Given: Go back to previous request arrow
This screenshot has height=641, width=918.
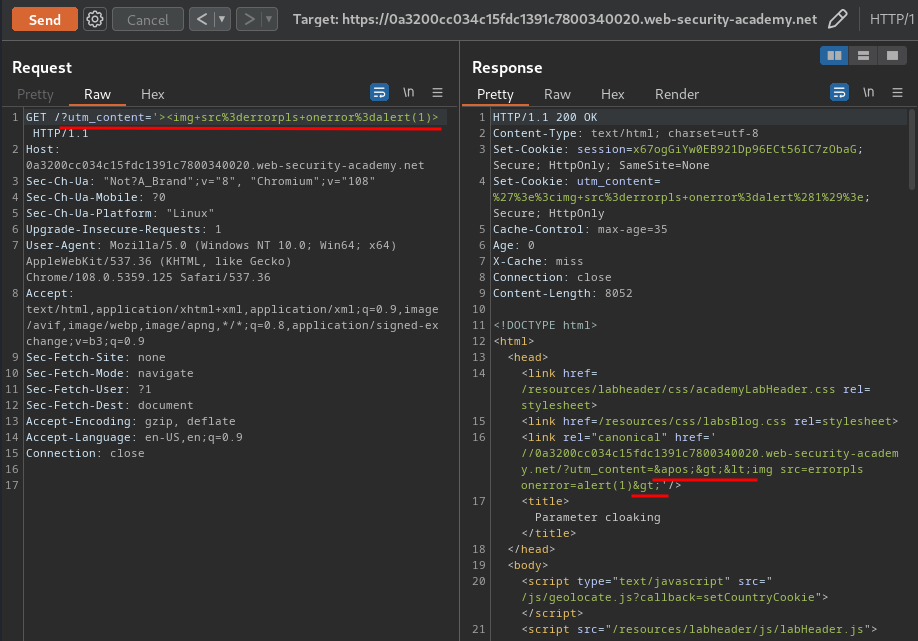Looking at the screenshot, I should click(x=202, y=19).
